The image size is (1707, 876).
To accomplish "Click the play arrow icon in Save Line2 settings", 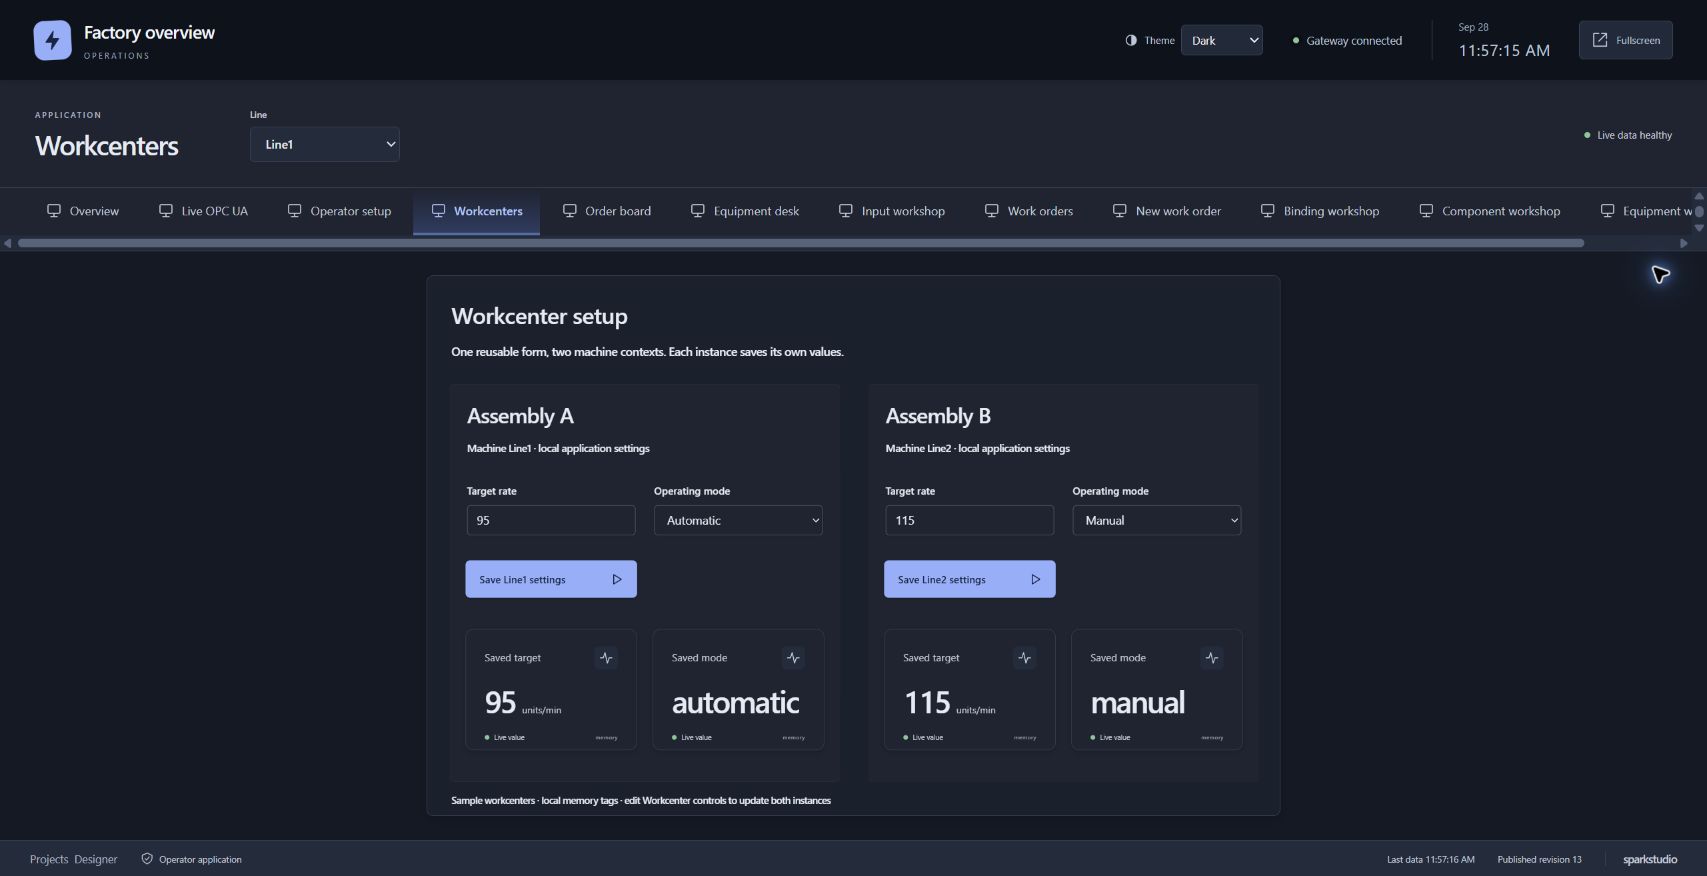I will [x=1036, y=580].
